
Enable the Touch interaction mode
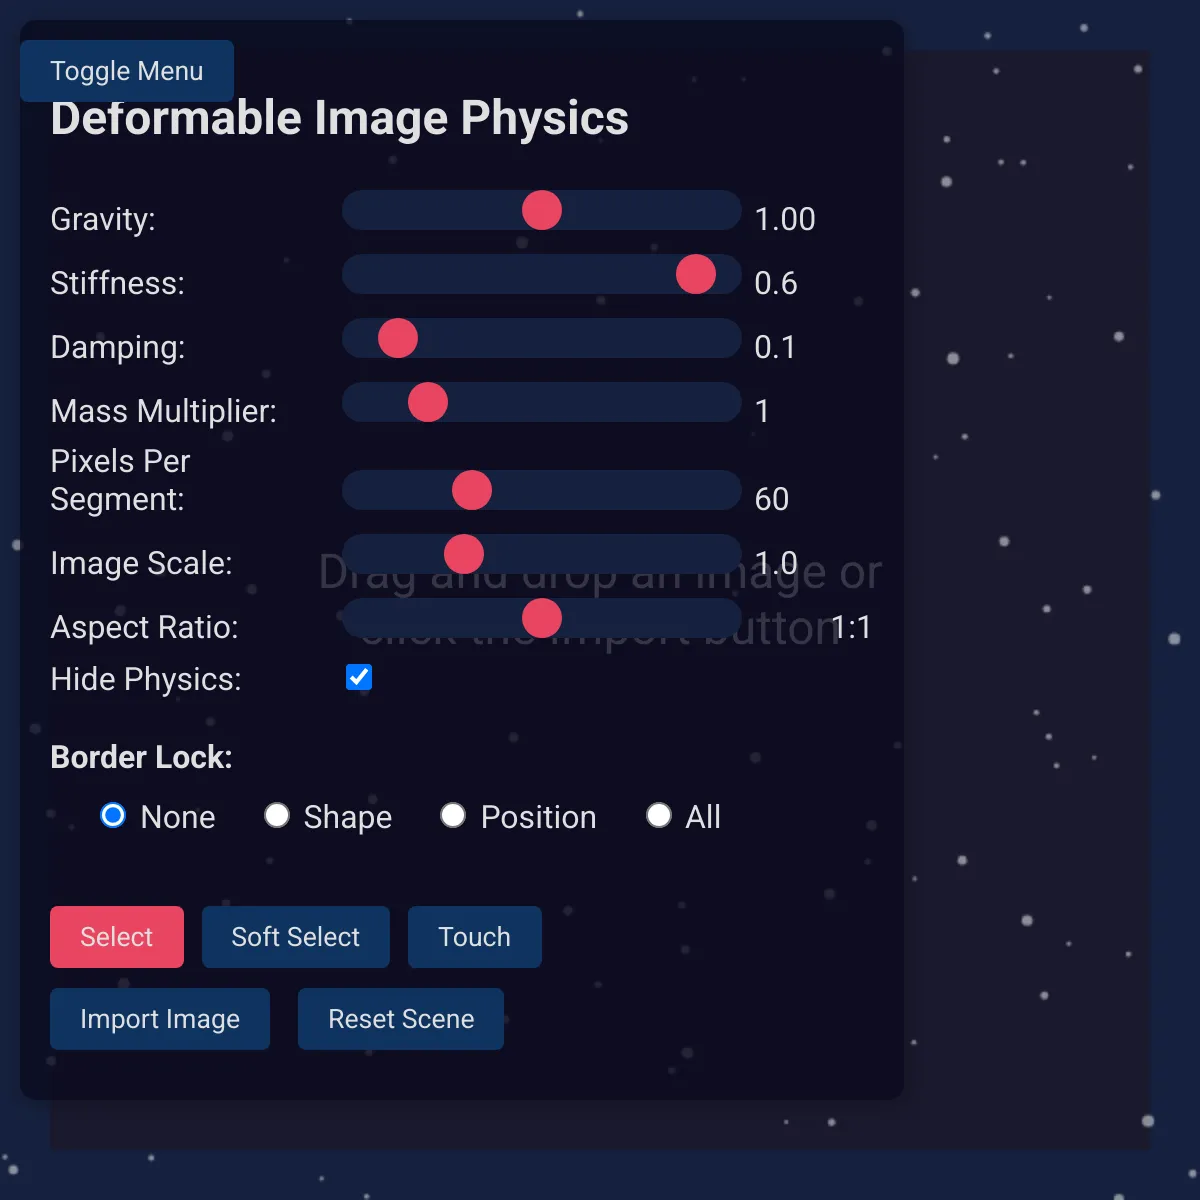click(475, 937)
